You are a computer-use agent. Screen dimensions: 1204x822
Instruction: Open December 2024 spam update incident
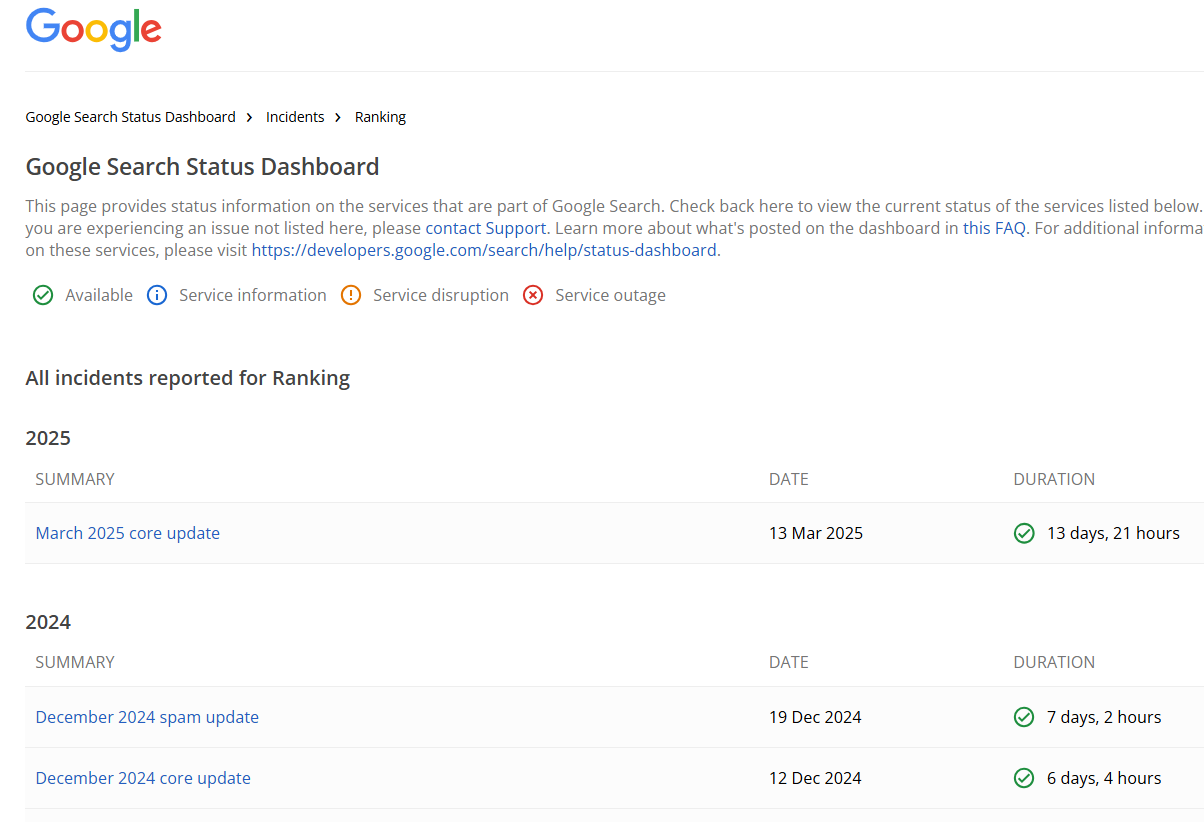(x=147, y=717)
